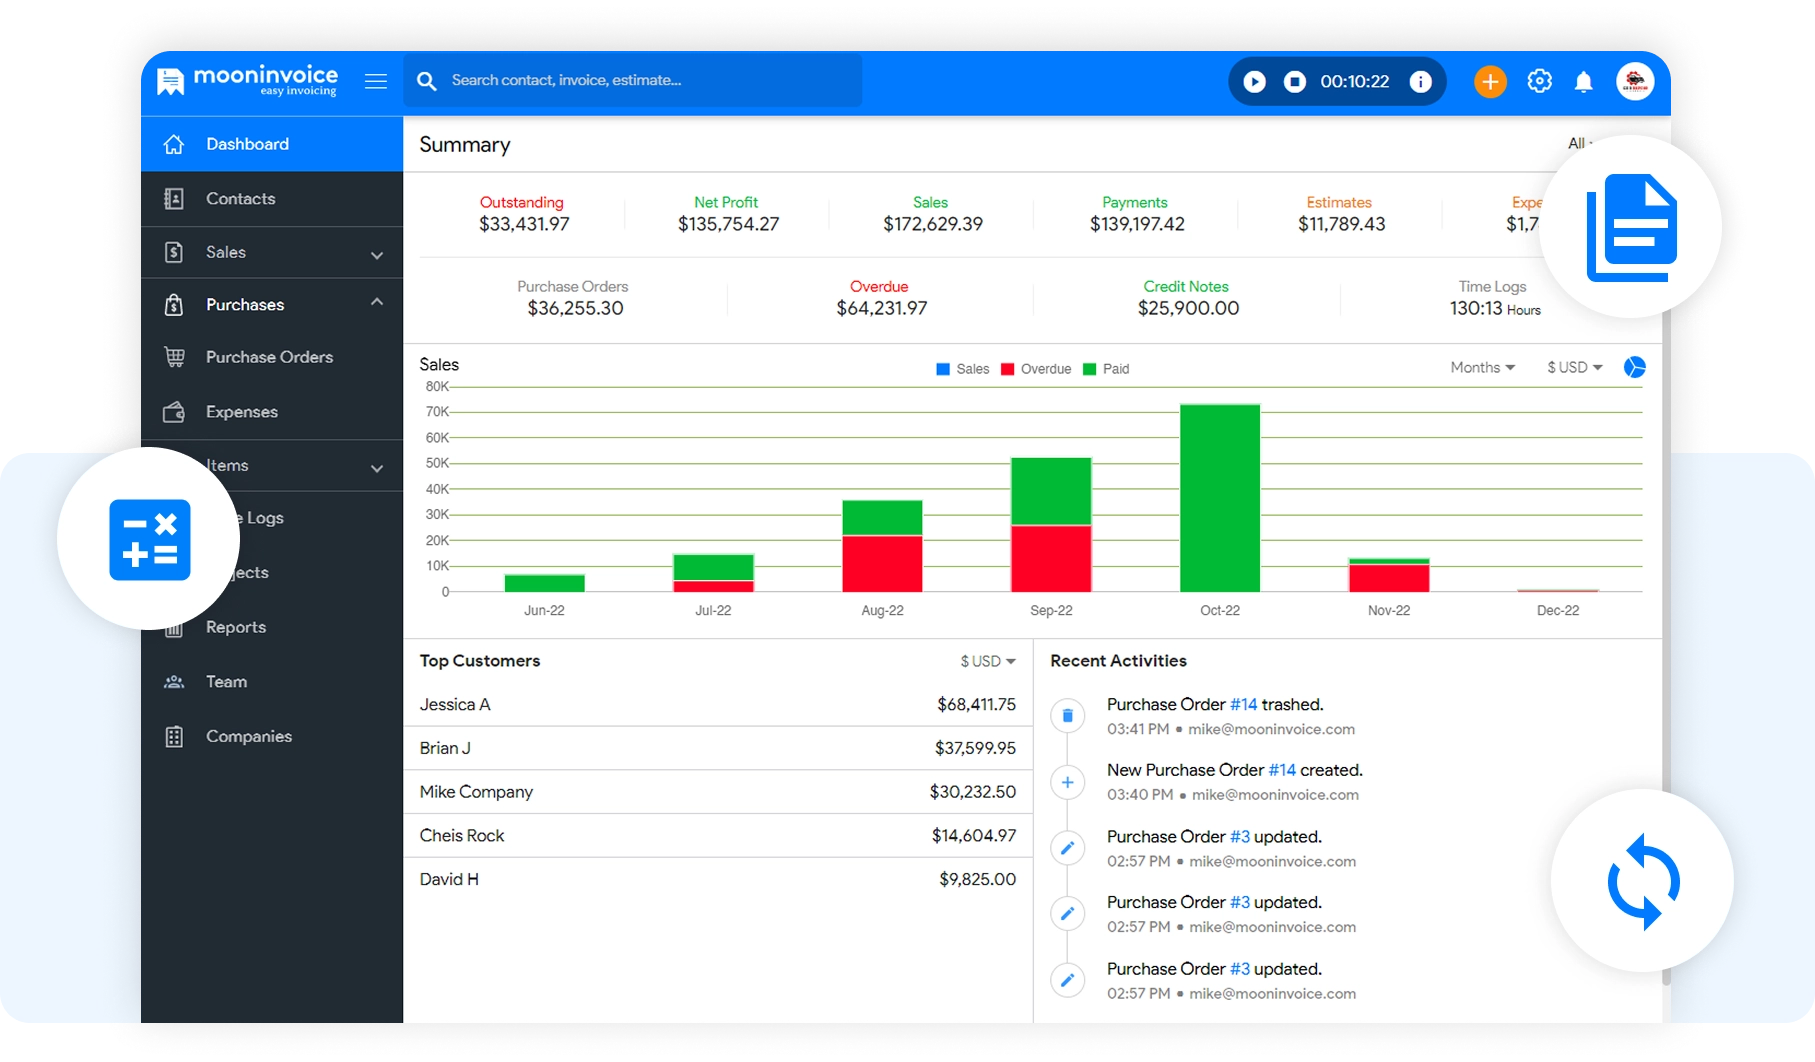Click the orange add new button

click(x=1489, y=82)
